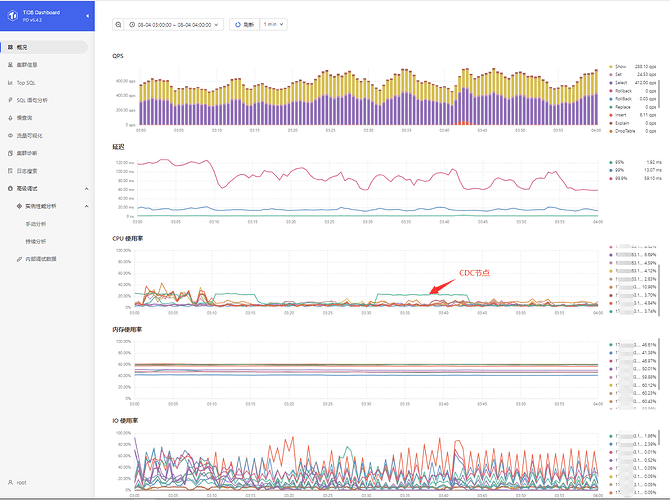Collapse the sidebar using the arrow icon
670x500 pixels.
88,15
